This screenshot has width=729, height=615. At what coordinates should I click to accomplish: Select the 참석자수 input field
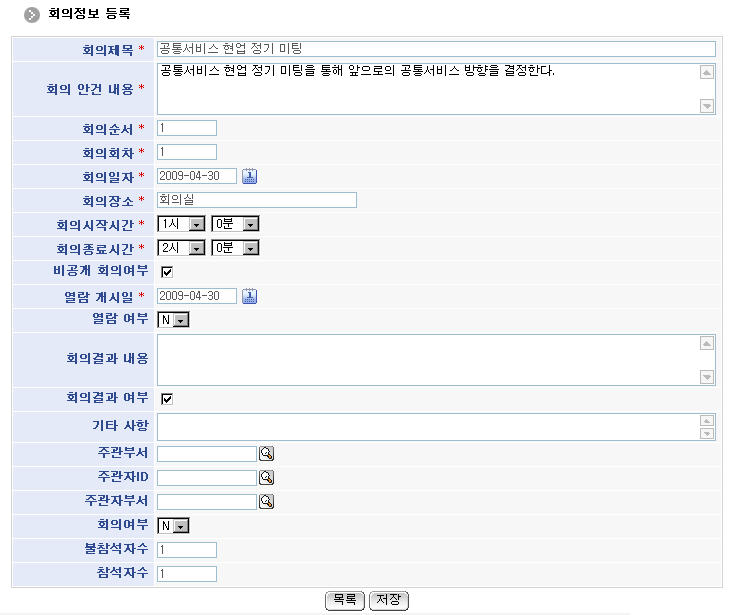coord(187,574)
